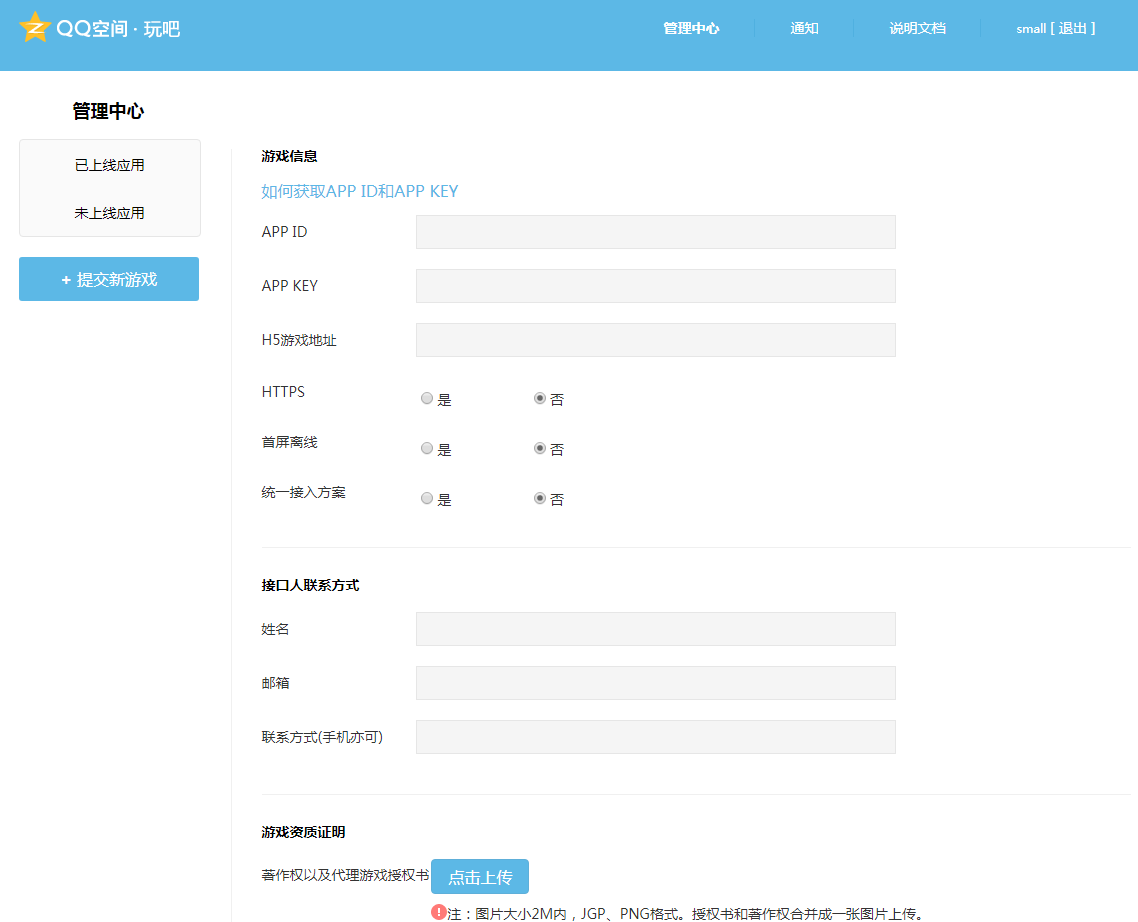1138x922 pixels.
Task: Select 是 radio button for HTTPS
Action: coord(427,397)
